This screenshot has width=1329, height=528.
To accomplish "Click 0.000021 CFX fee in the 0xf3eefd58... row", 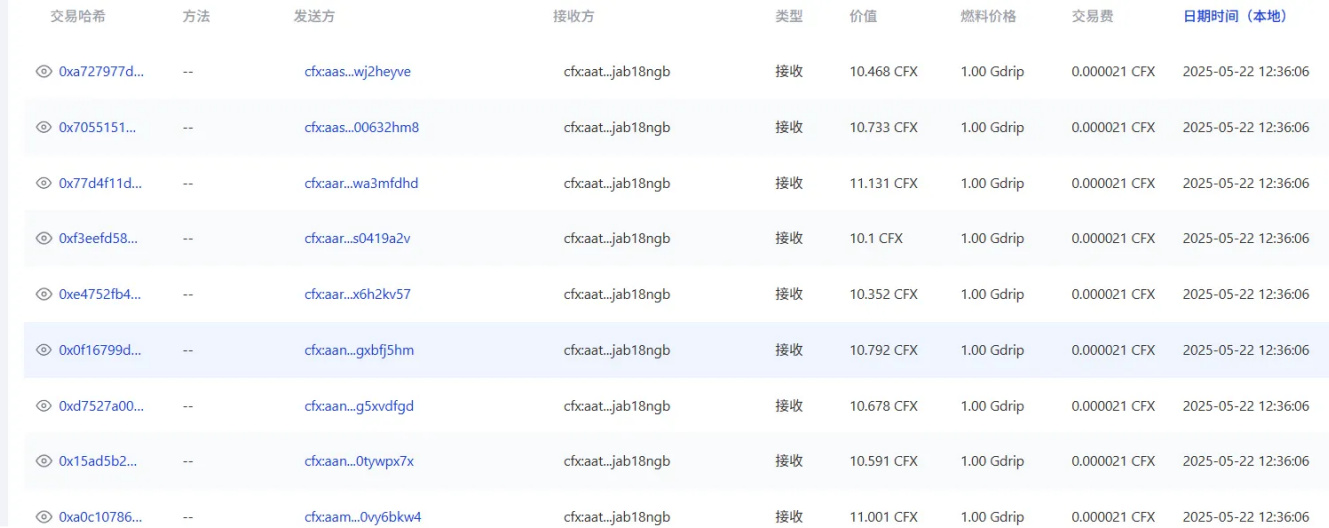I will [1113, 239].
